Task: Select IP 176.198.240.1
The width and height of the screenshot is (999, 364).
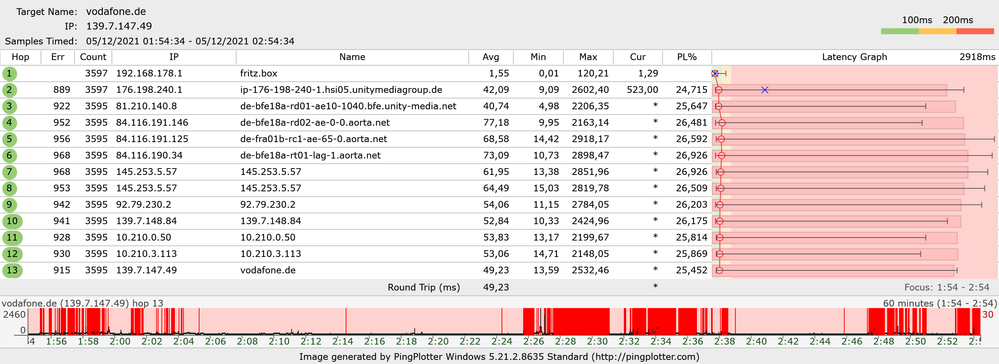Action: click(x=149, y=90)
